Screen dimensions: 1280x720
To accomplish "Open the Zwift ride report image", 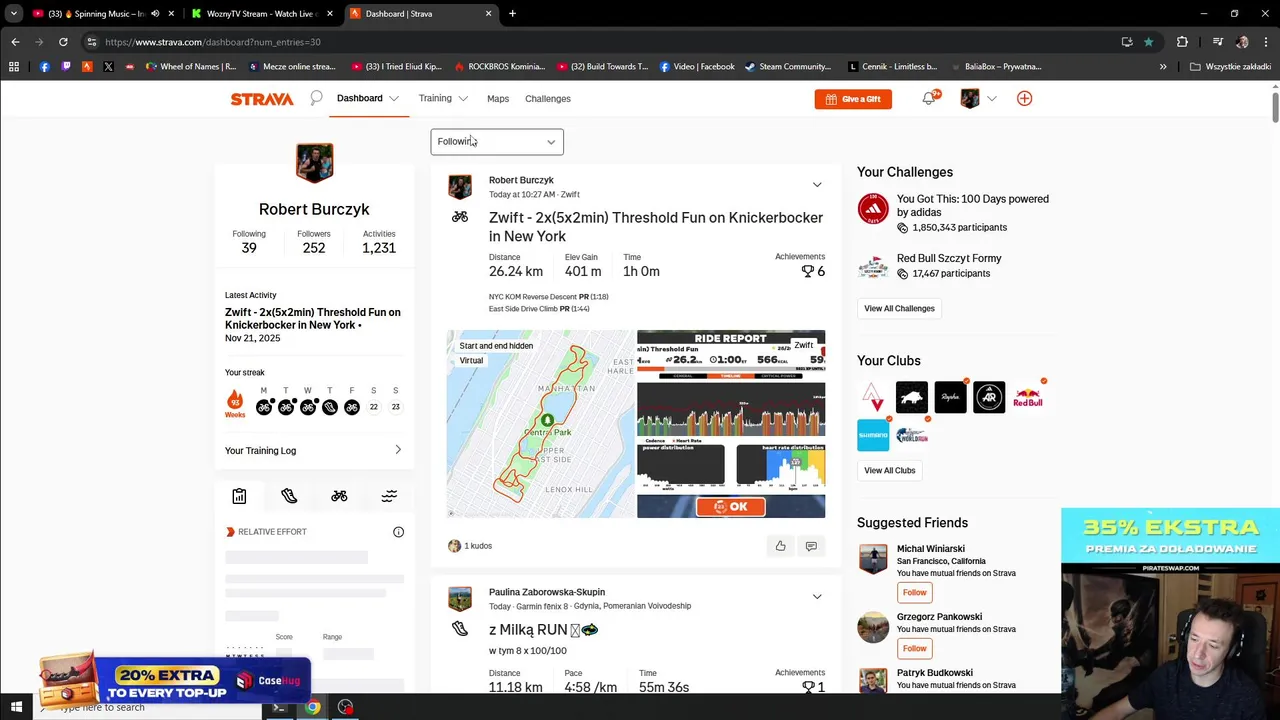I will (x=731, y=424).
